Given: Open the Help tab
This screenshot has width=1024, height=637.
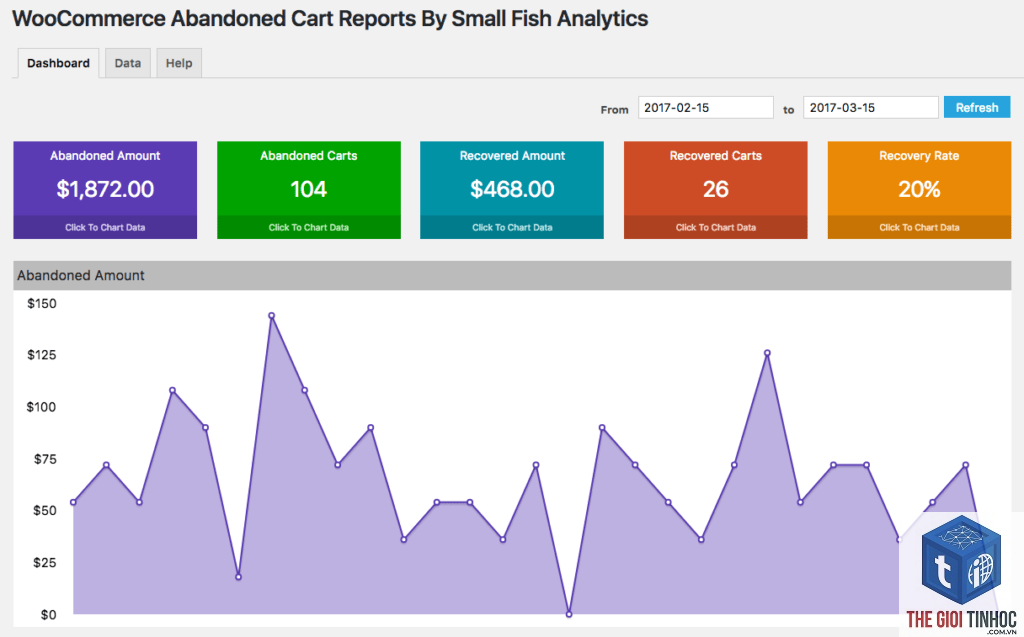Looking at the screenshot, I should 179,63.
